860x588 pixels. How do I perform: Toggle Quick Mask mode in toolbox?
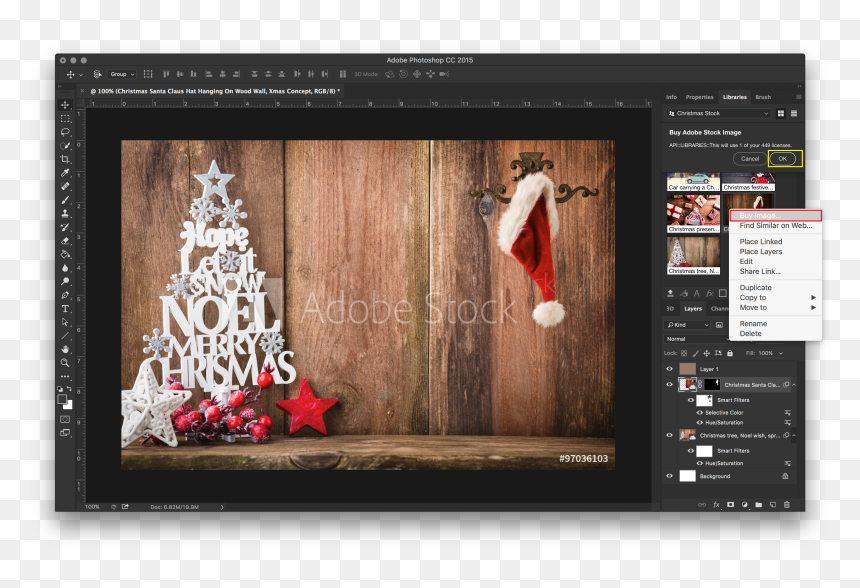[x=65, y=419]
